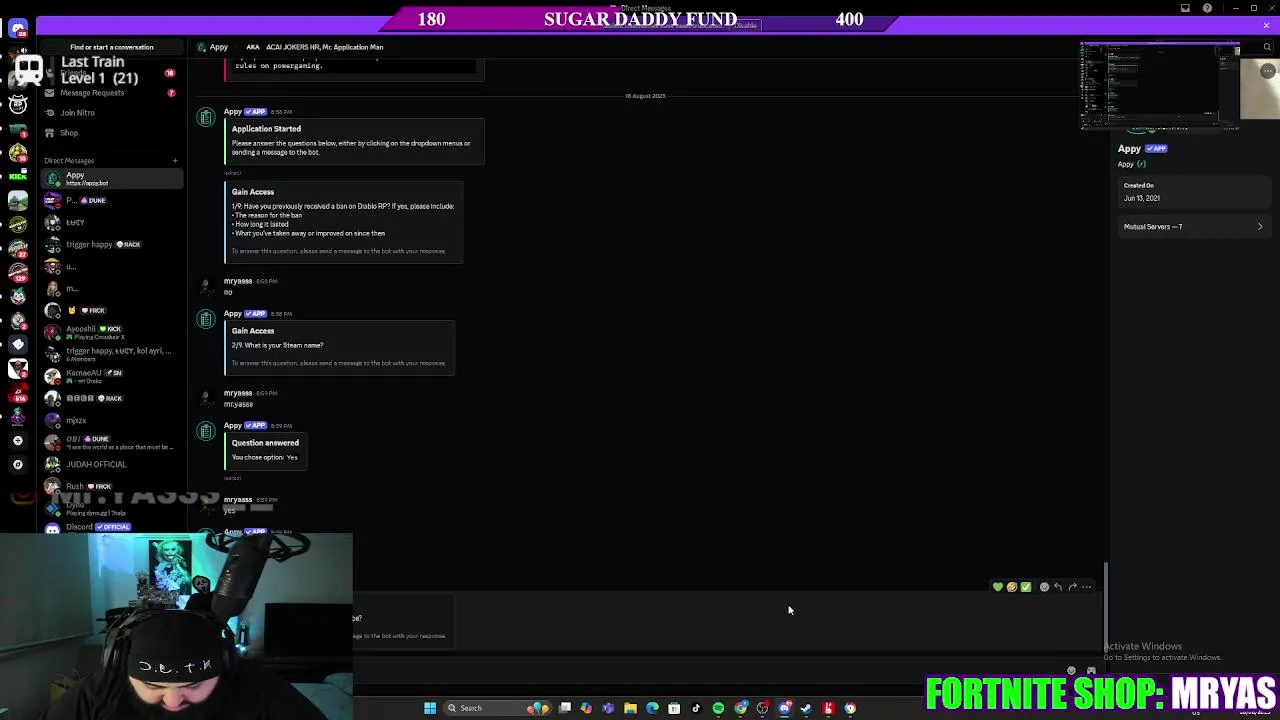Viewport: 1280px width, 720px height.
Task: Open Discord home direct messages icon
Action: tap(17, 28)
